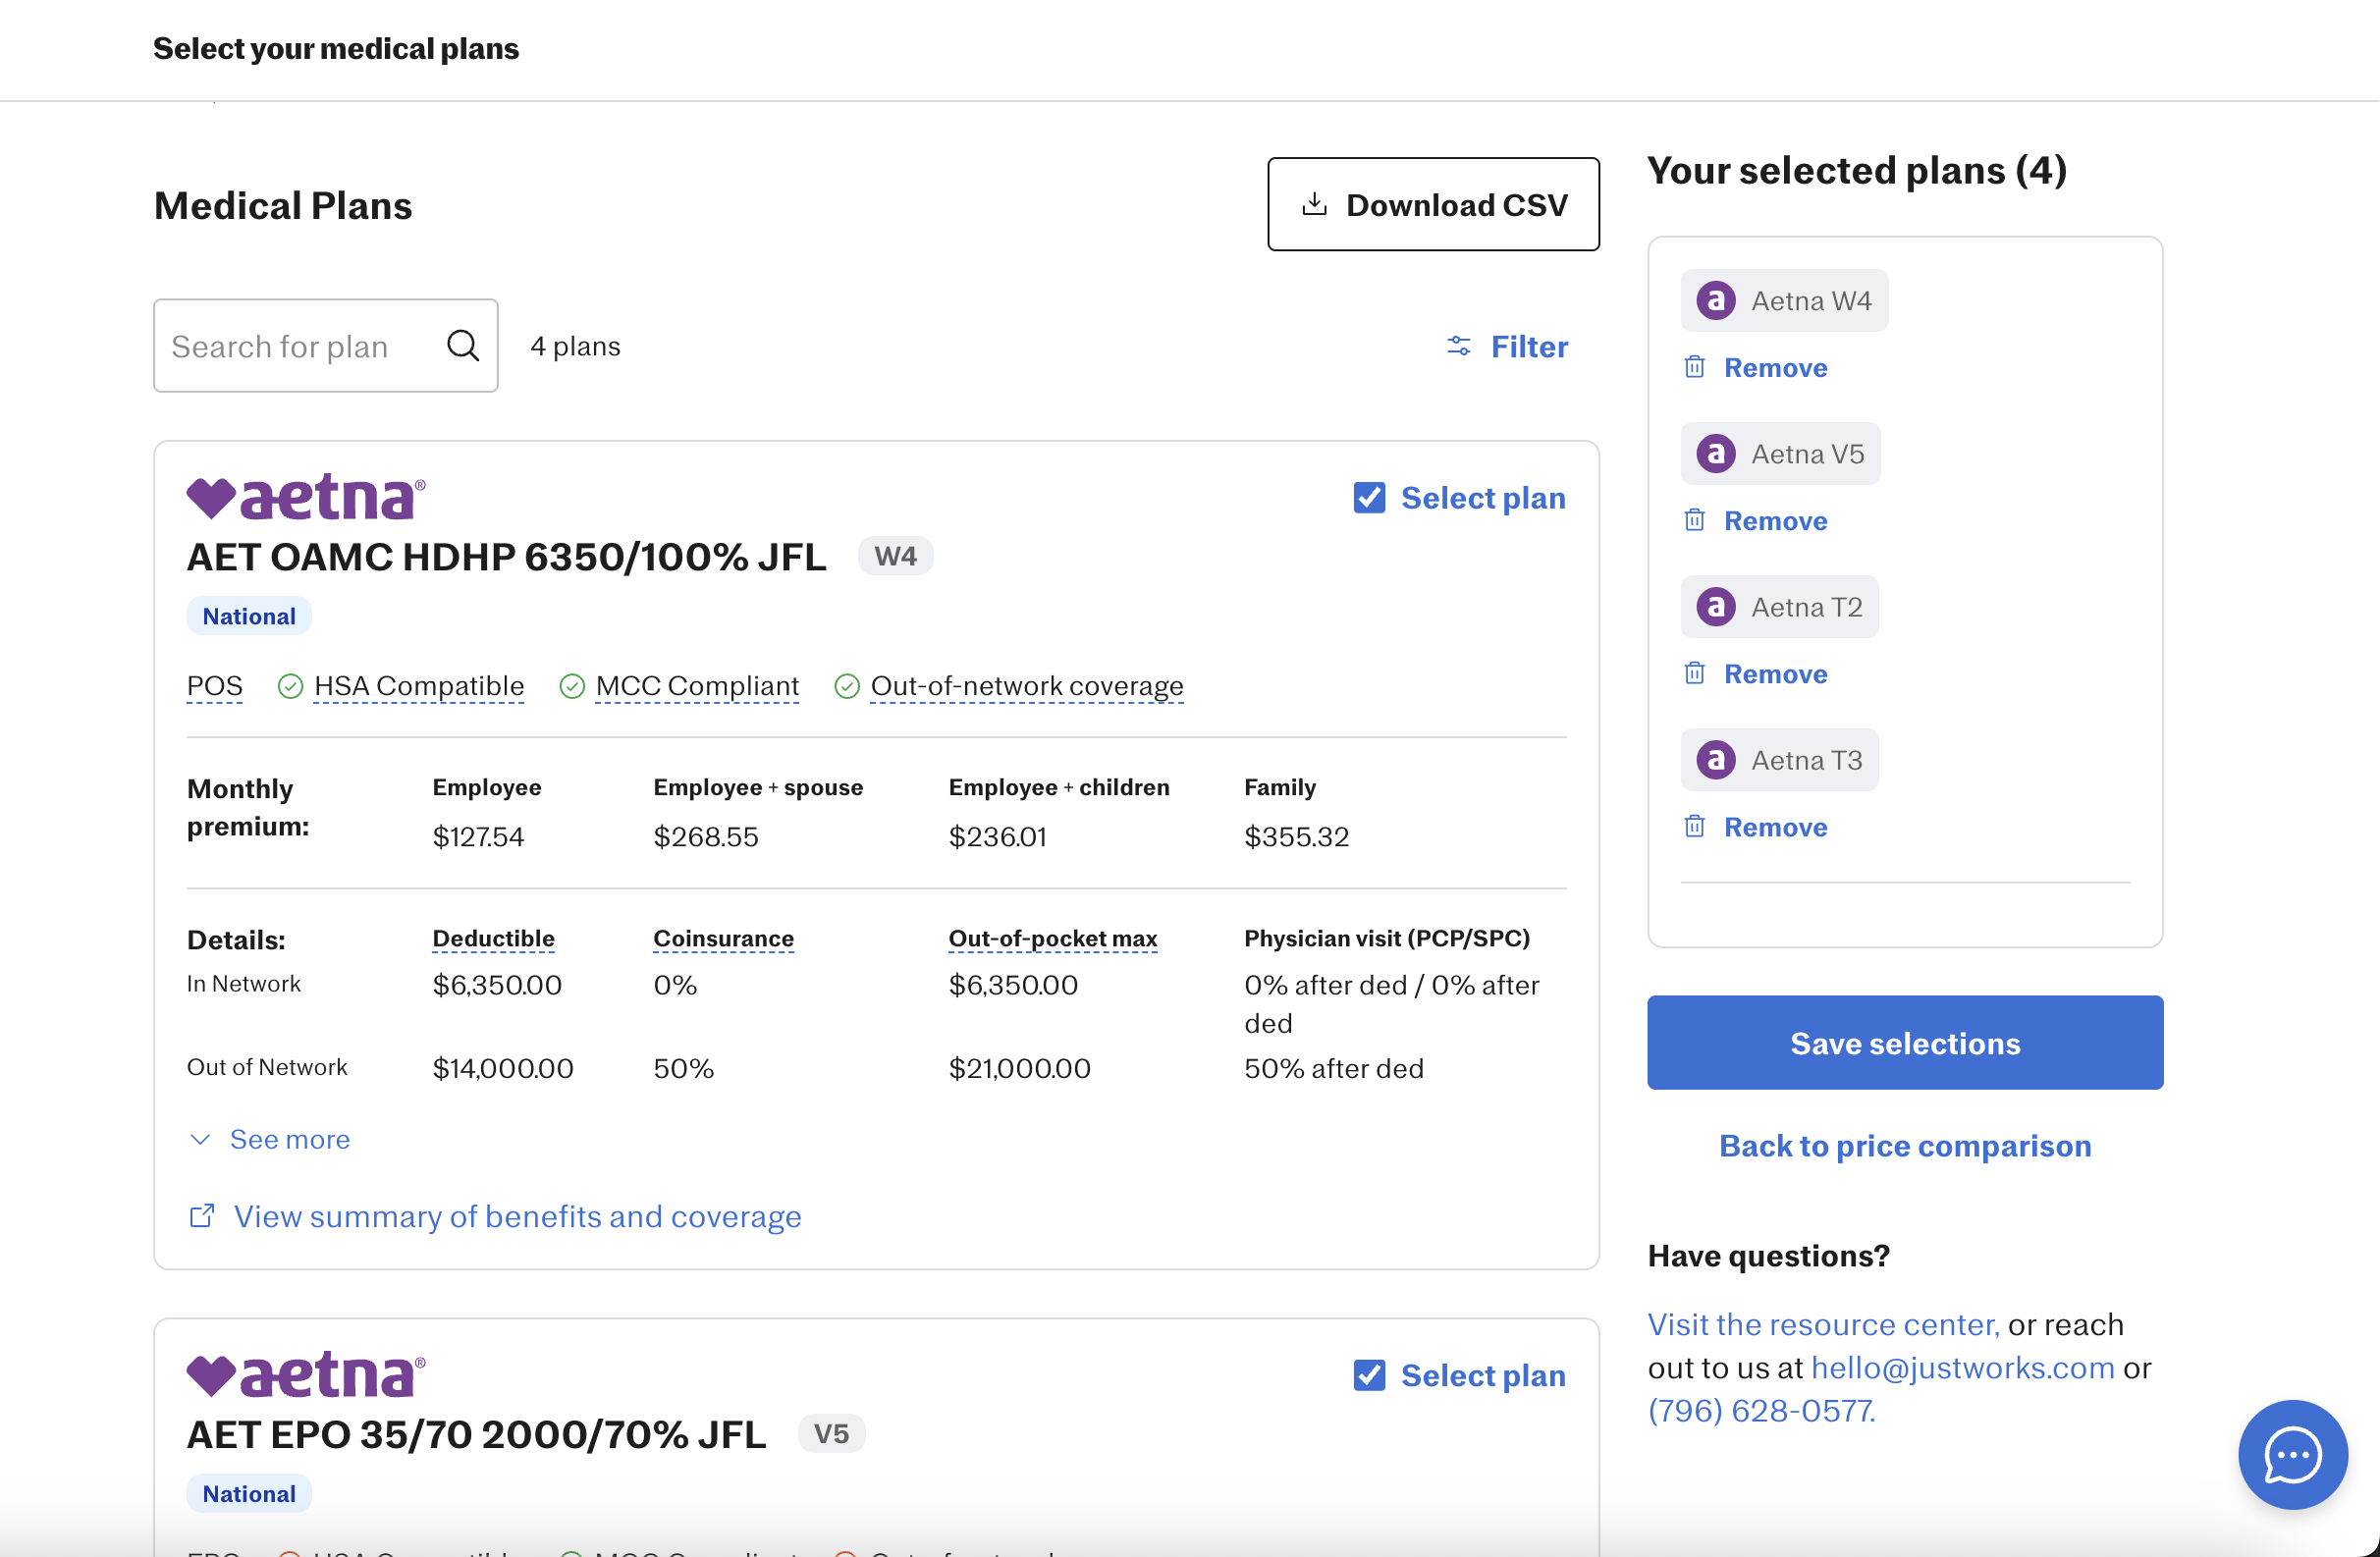Image resolution: width=2380 pixels, height=1557 pixels.
Task: Open the chat bubble support widget
Action: coord(2292,1454)
